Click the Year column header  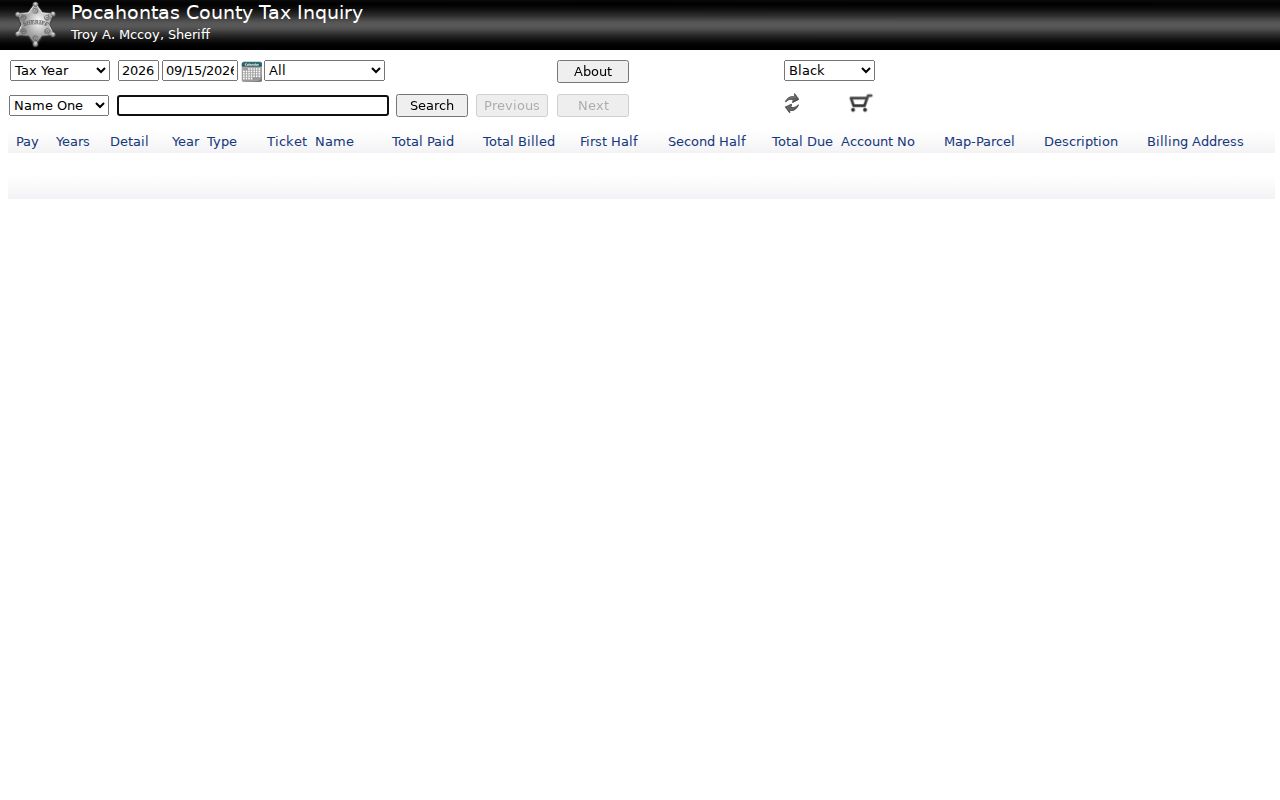pos(185,141)
